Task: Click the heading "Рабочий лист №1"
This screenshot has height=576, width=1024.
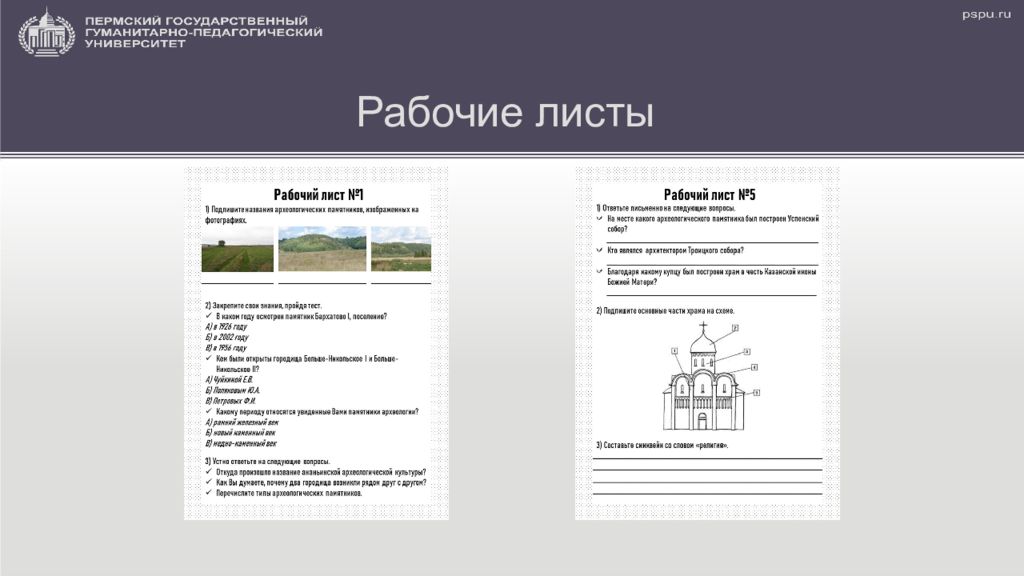Action: (x=318, y=195)
